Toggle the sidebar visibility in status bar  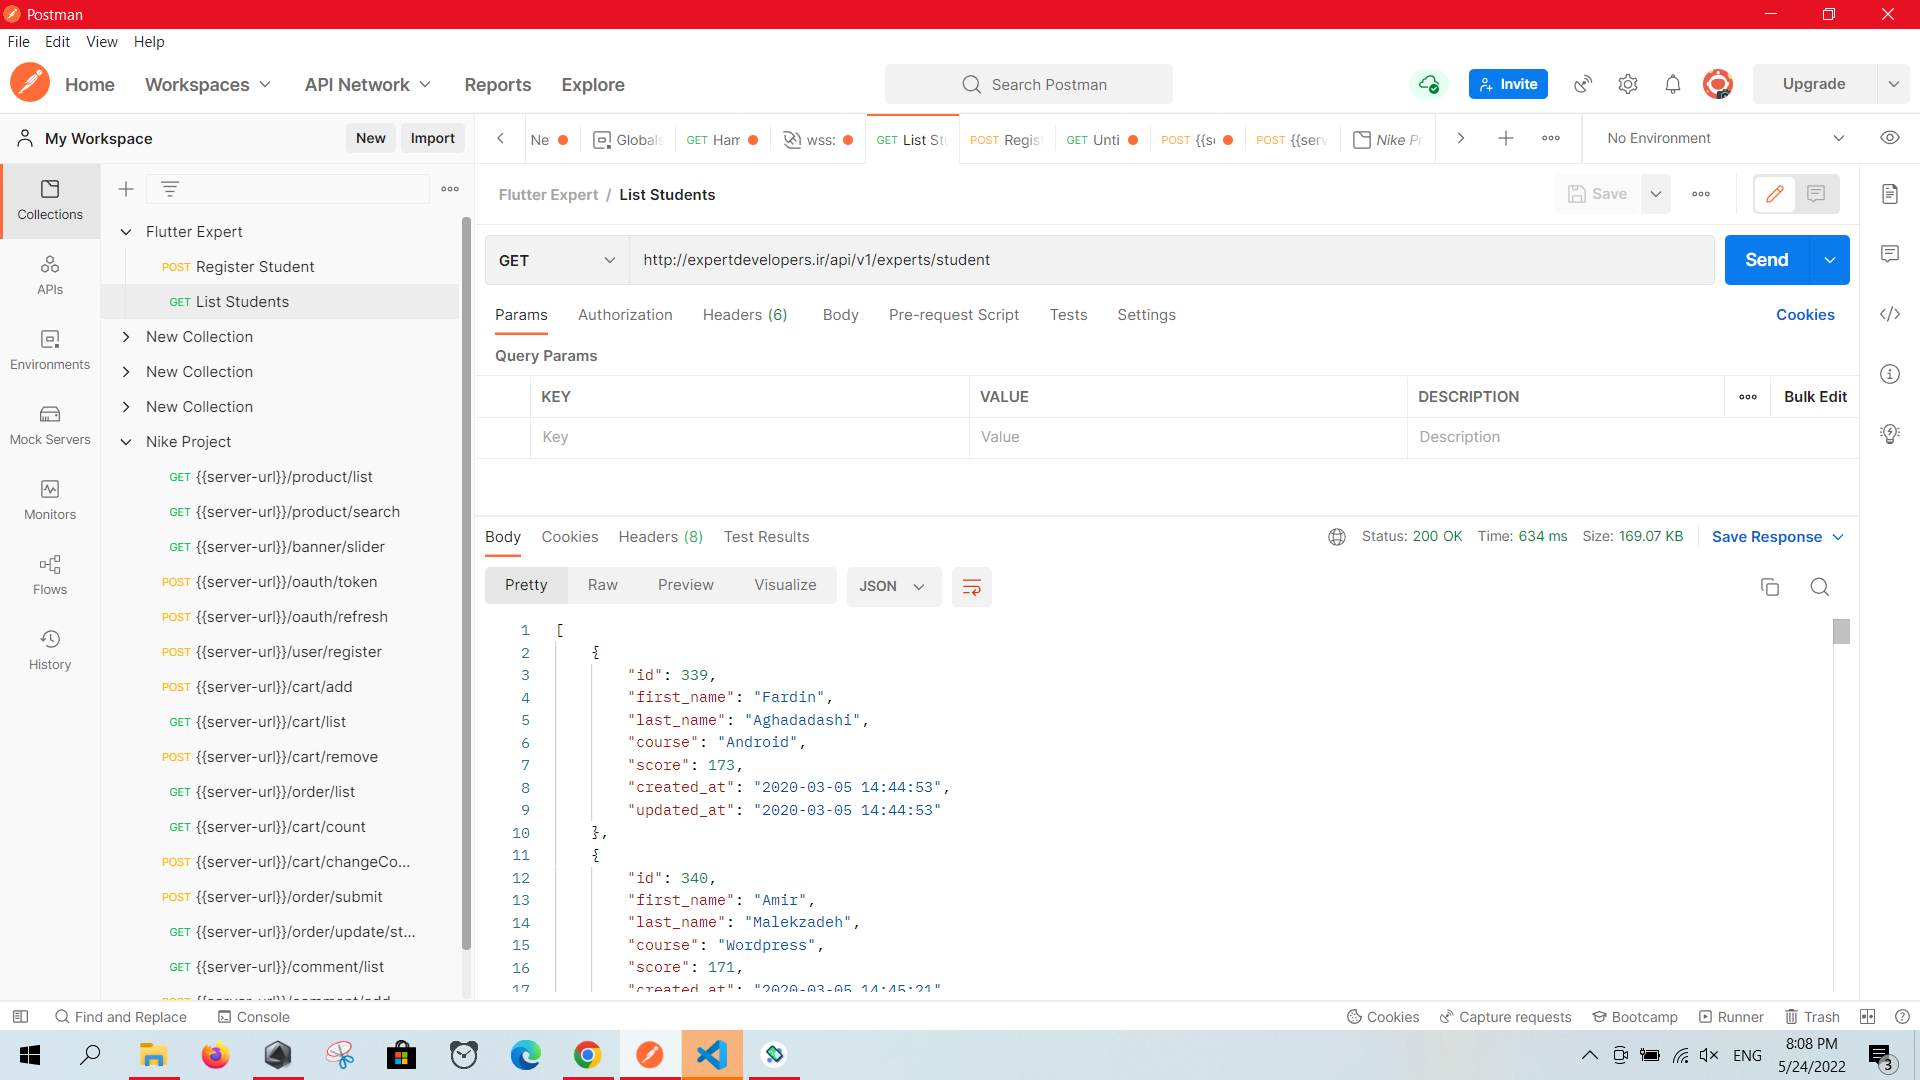20,1017
